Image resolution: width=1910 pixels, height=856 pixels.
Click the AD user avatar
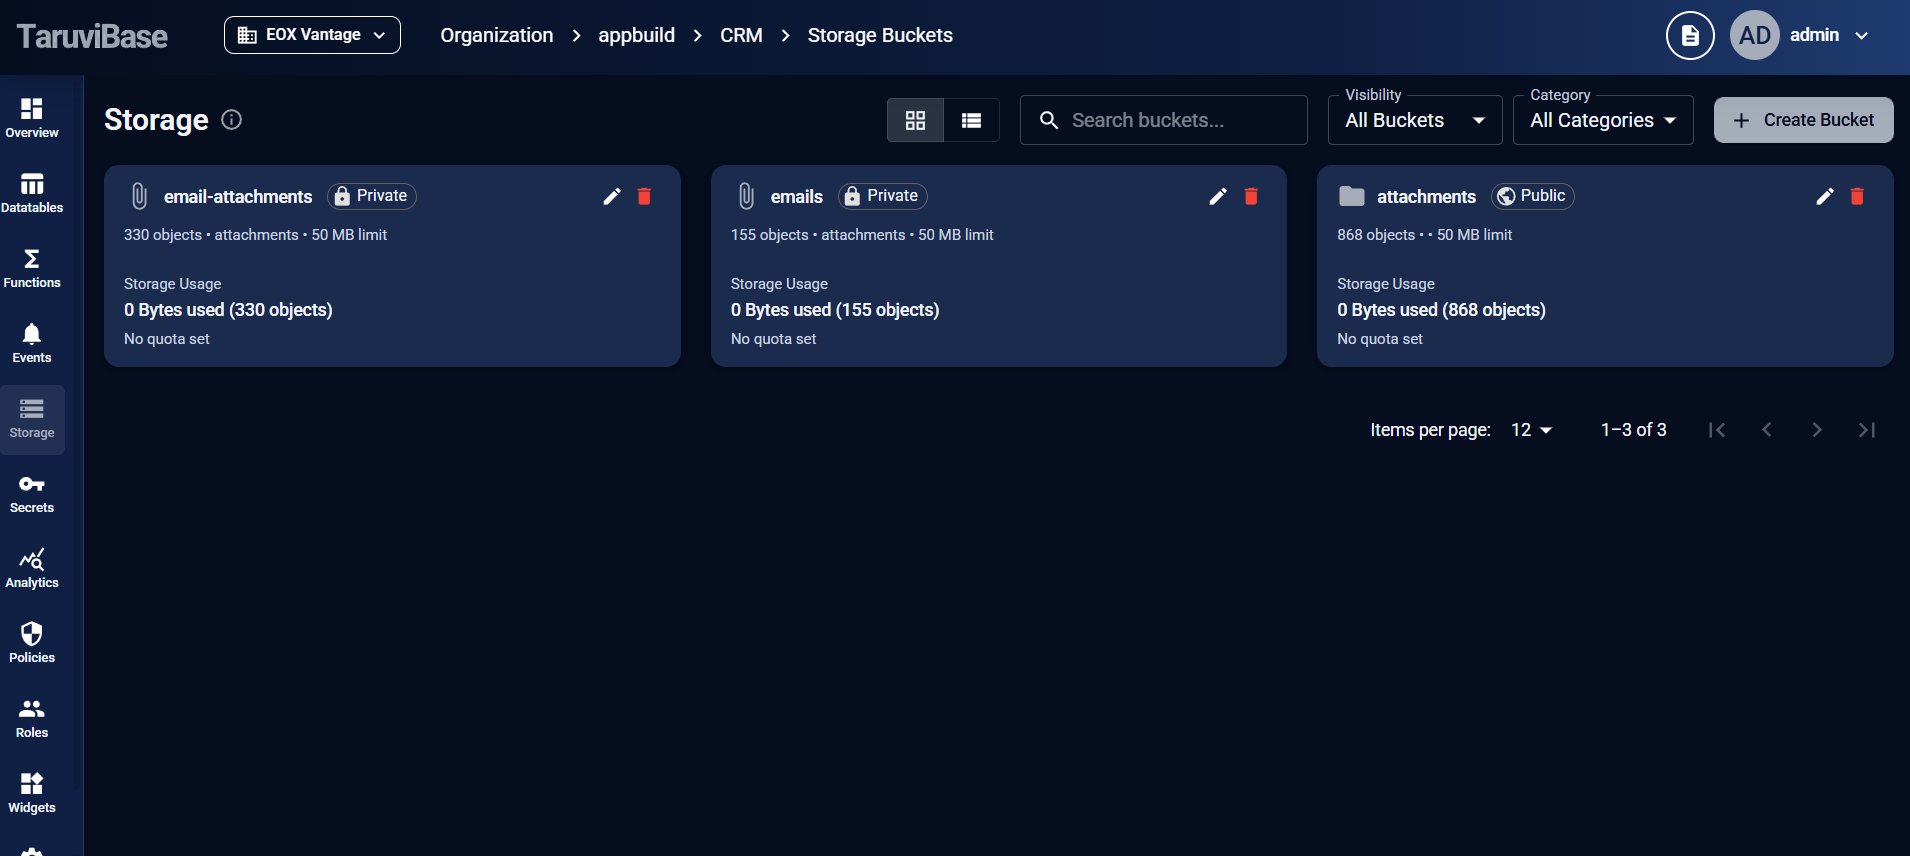(x=1755, y=35)
